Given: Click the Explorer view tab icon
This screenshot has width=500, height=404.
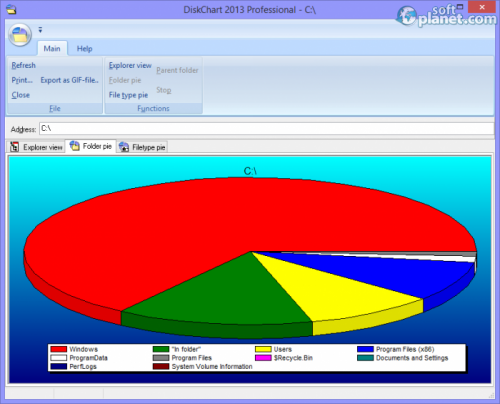Looking at the screenshot, I should (14, 147).
